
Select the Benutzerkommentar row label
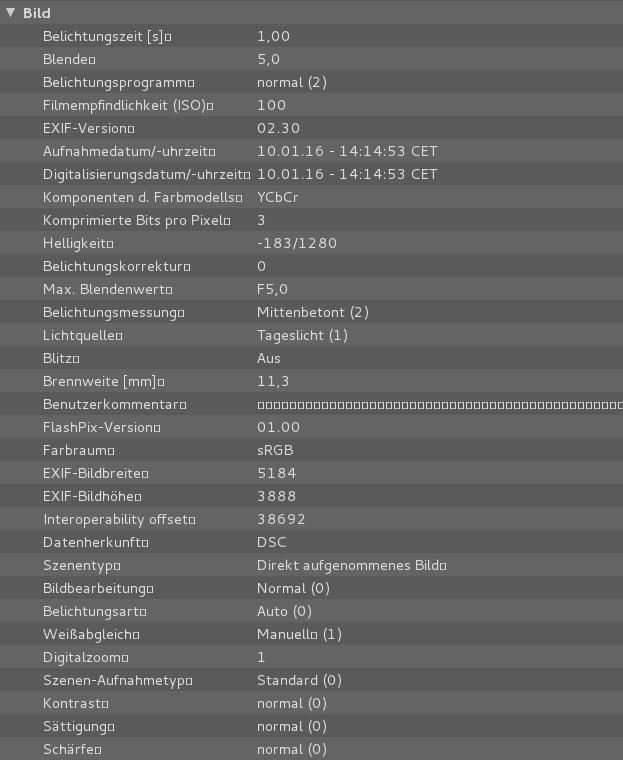[x=112, y=404]
